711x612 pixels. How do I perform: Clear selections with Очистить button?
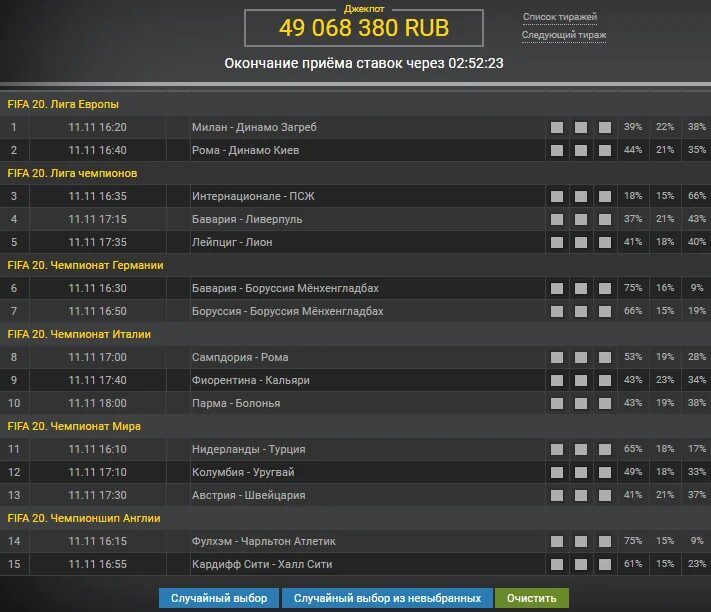click(531, 598)
